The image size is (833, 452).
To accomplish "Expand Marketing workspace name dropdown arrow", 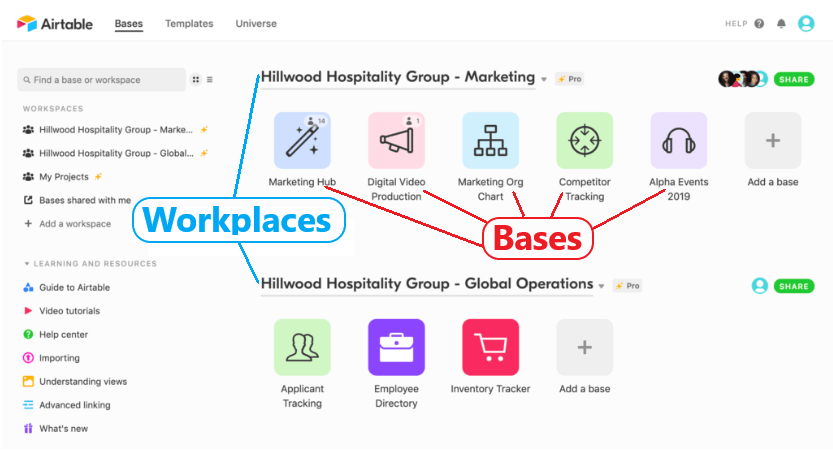I will (543, 79).
